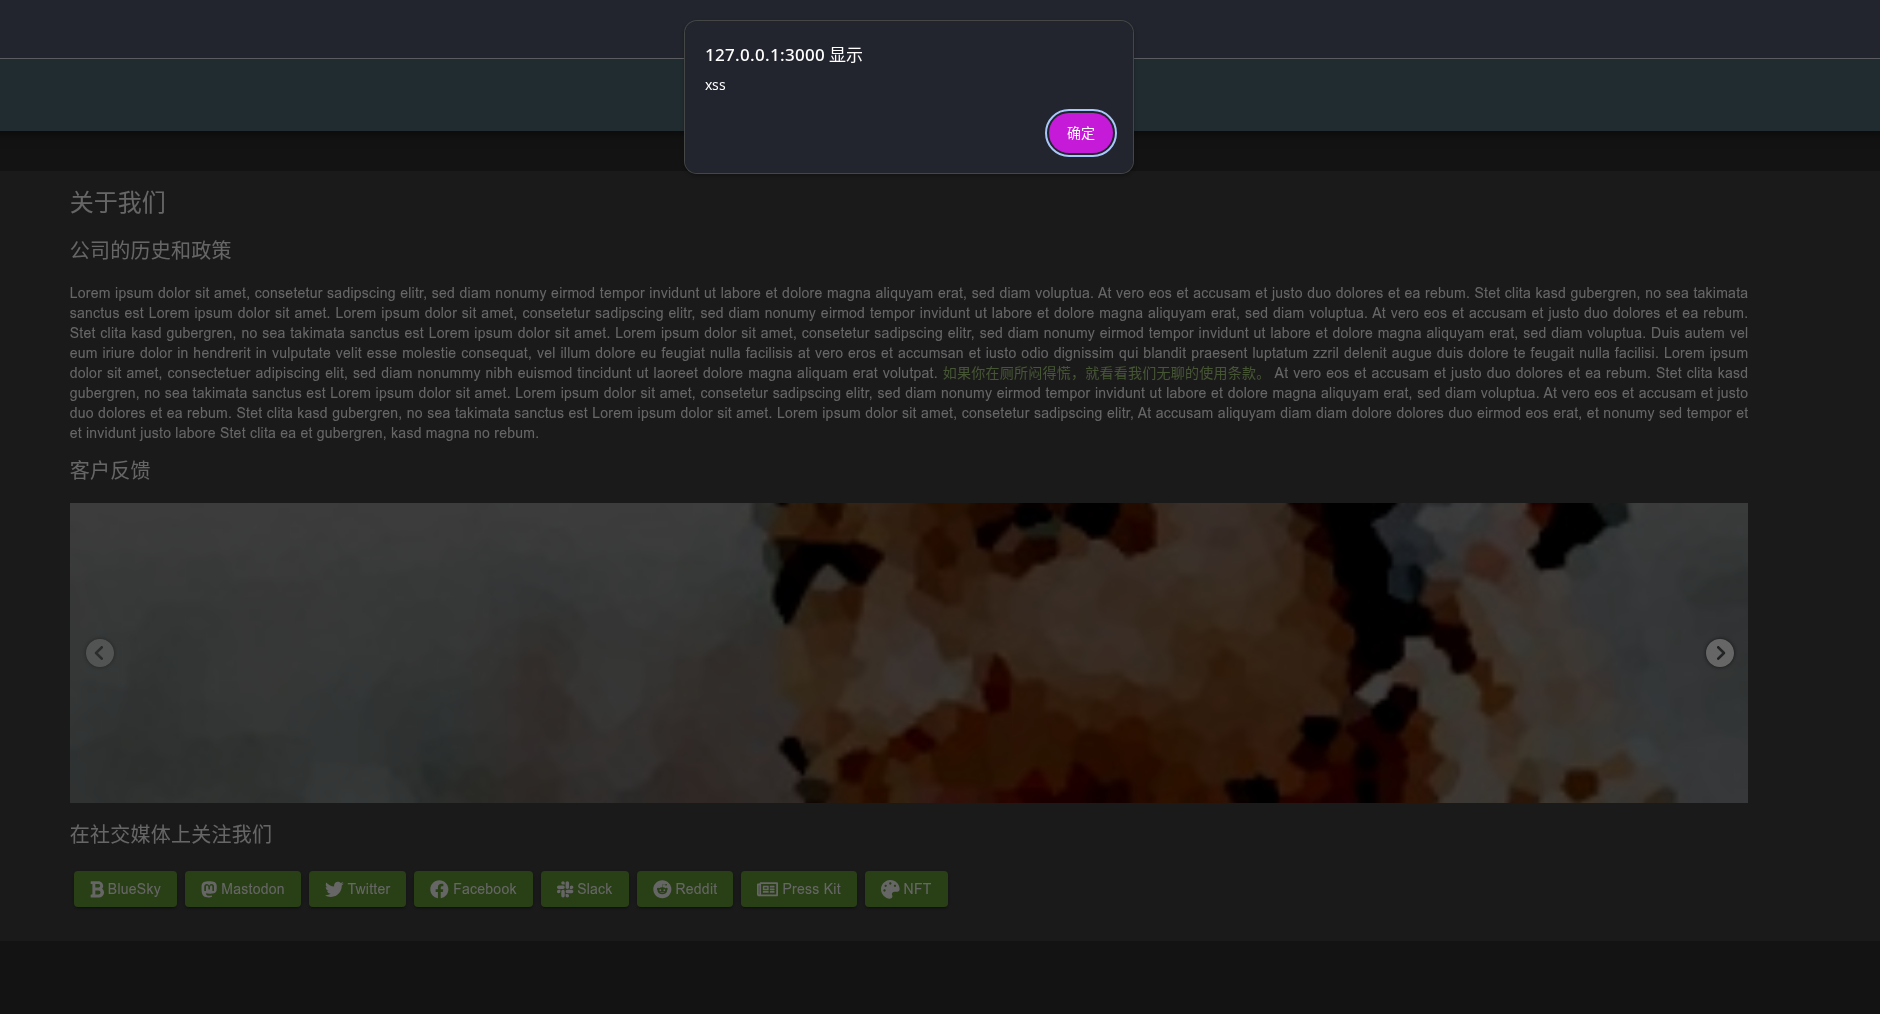Open the Press Kit button
Image resolution: width=1880 pixels, height=1014 pixels.
pos(799,889)
